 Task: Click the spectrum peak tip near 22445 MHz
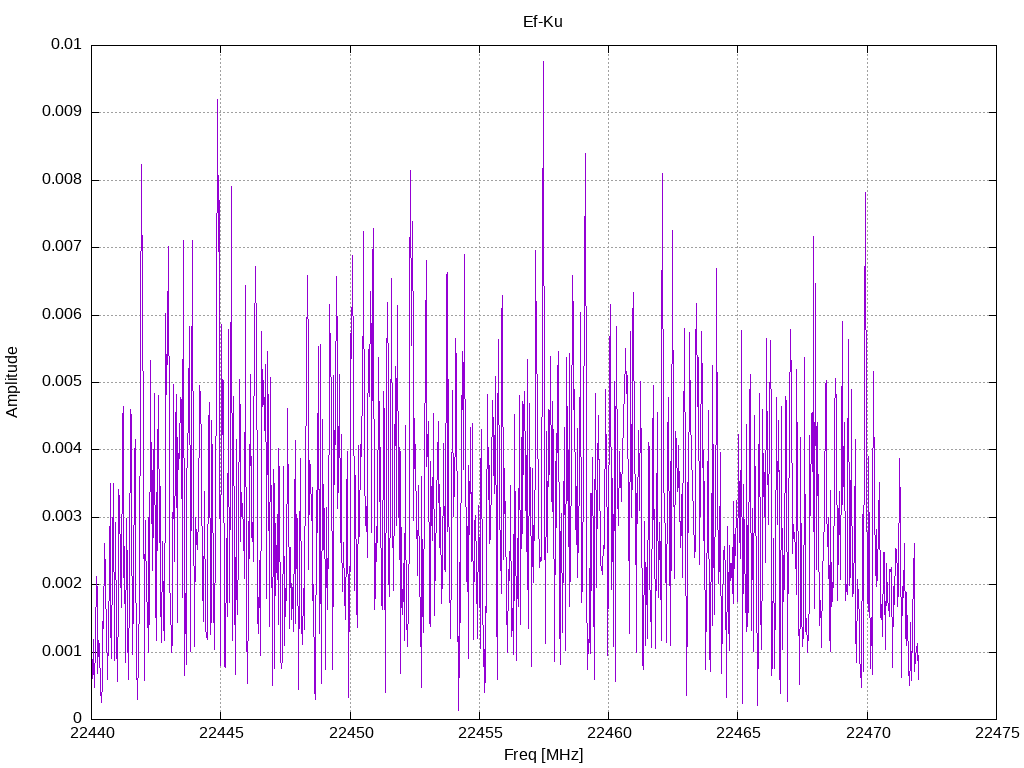[x=217, y=100]
